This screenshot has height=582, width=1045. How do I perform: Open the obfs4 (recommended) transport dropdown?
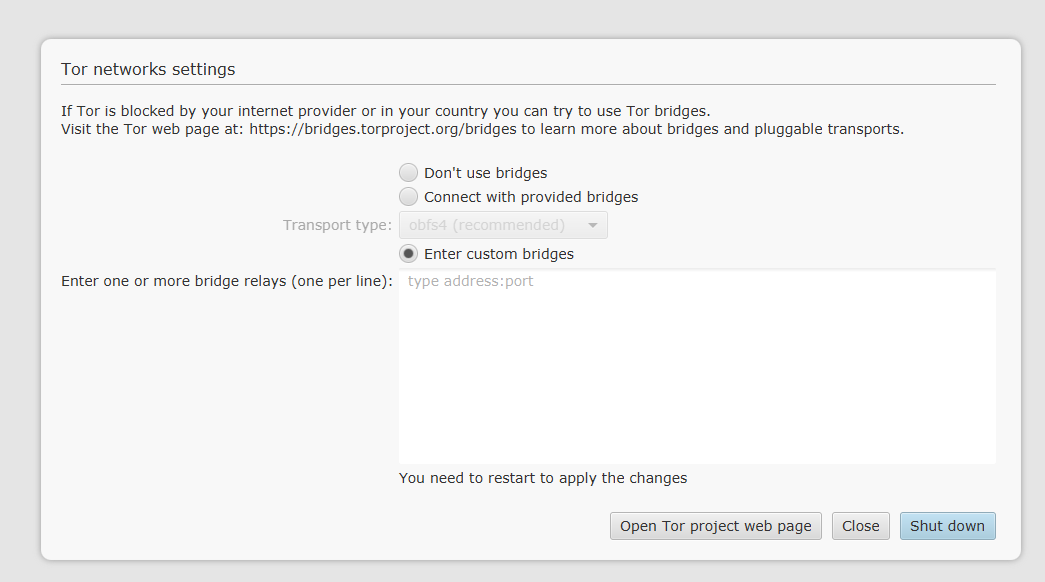(x=503, y=225)
